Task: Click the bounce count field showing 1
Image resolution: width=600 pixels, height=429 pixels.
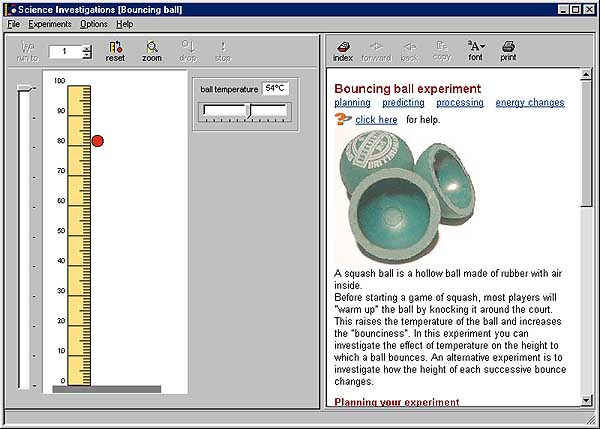Action: (65, 52)
